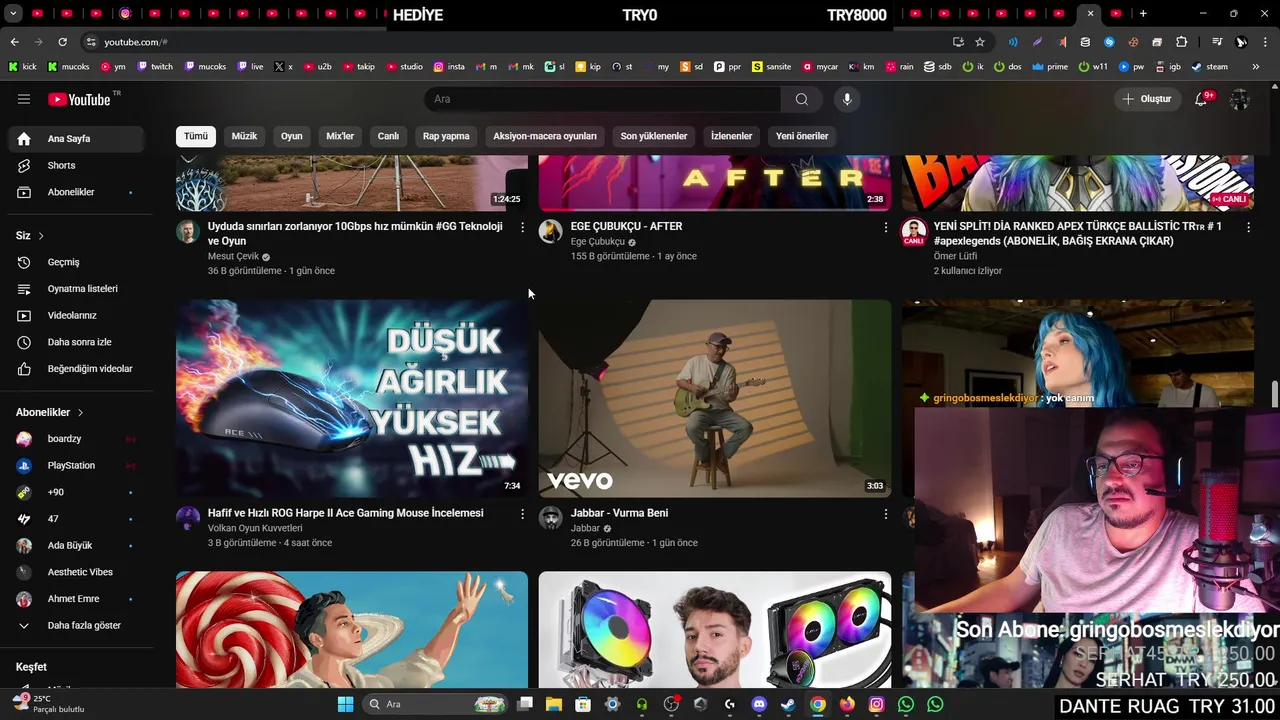Open the notifications bell
The image size is (1280, 720).
pos(1203,99)
